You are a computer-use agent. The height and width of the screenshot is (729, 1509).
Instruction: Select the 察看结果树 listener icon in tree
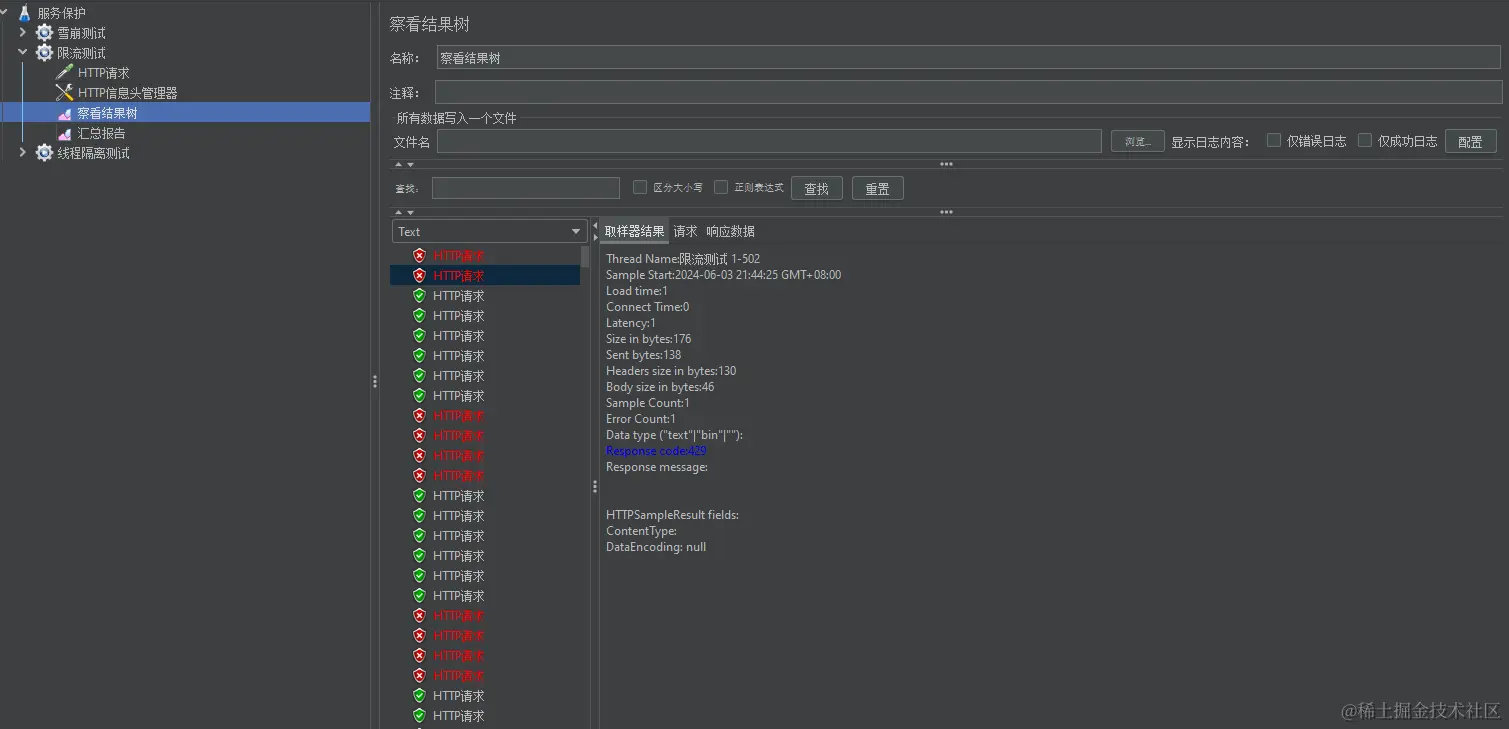64,114
